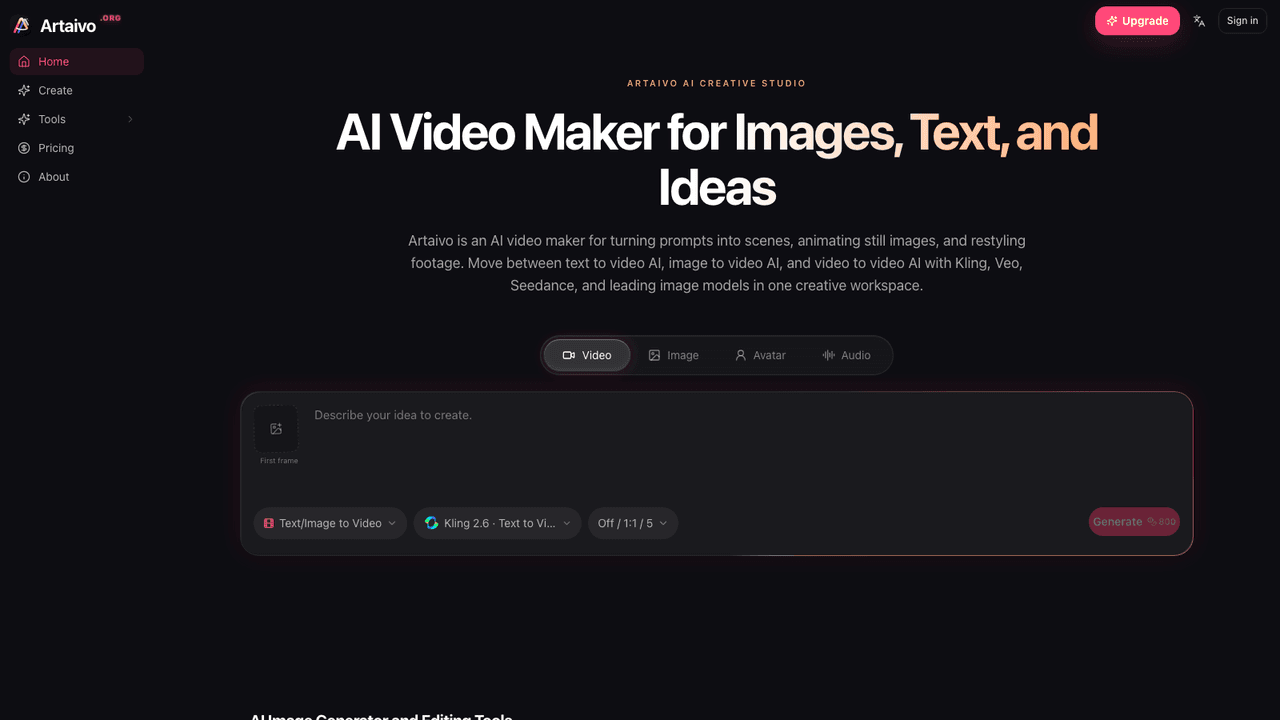Click the About info icon in sidebar

coord(24,177)
